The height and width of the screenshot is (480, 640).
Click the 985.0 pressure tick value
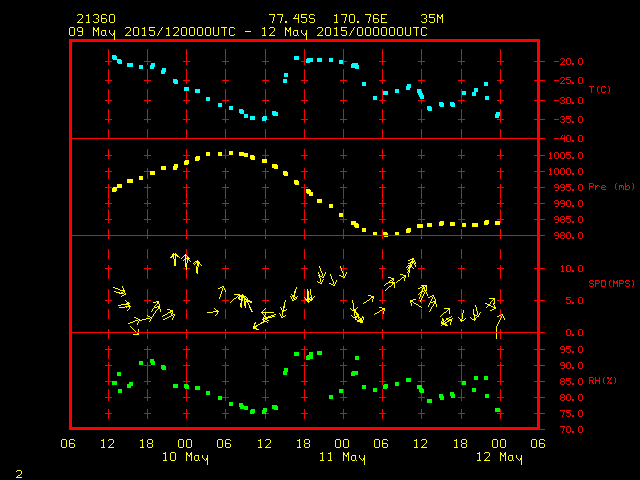point(569,220)
